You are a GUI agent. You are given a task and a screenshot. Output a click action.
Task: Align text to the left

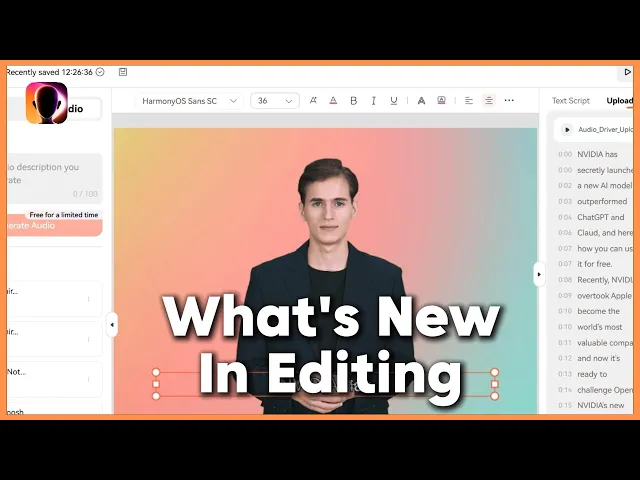point(469,100)
